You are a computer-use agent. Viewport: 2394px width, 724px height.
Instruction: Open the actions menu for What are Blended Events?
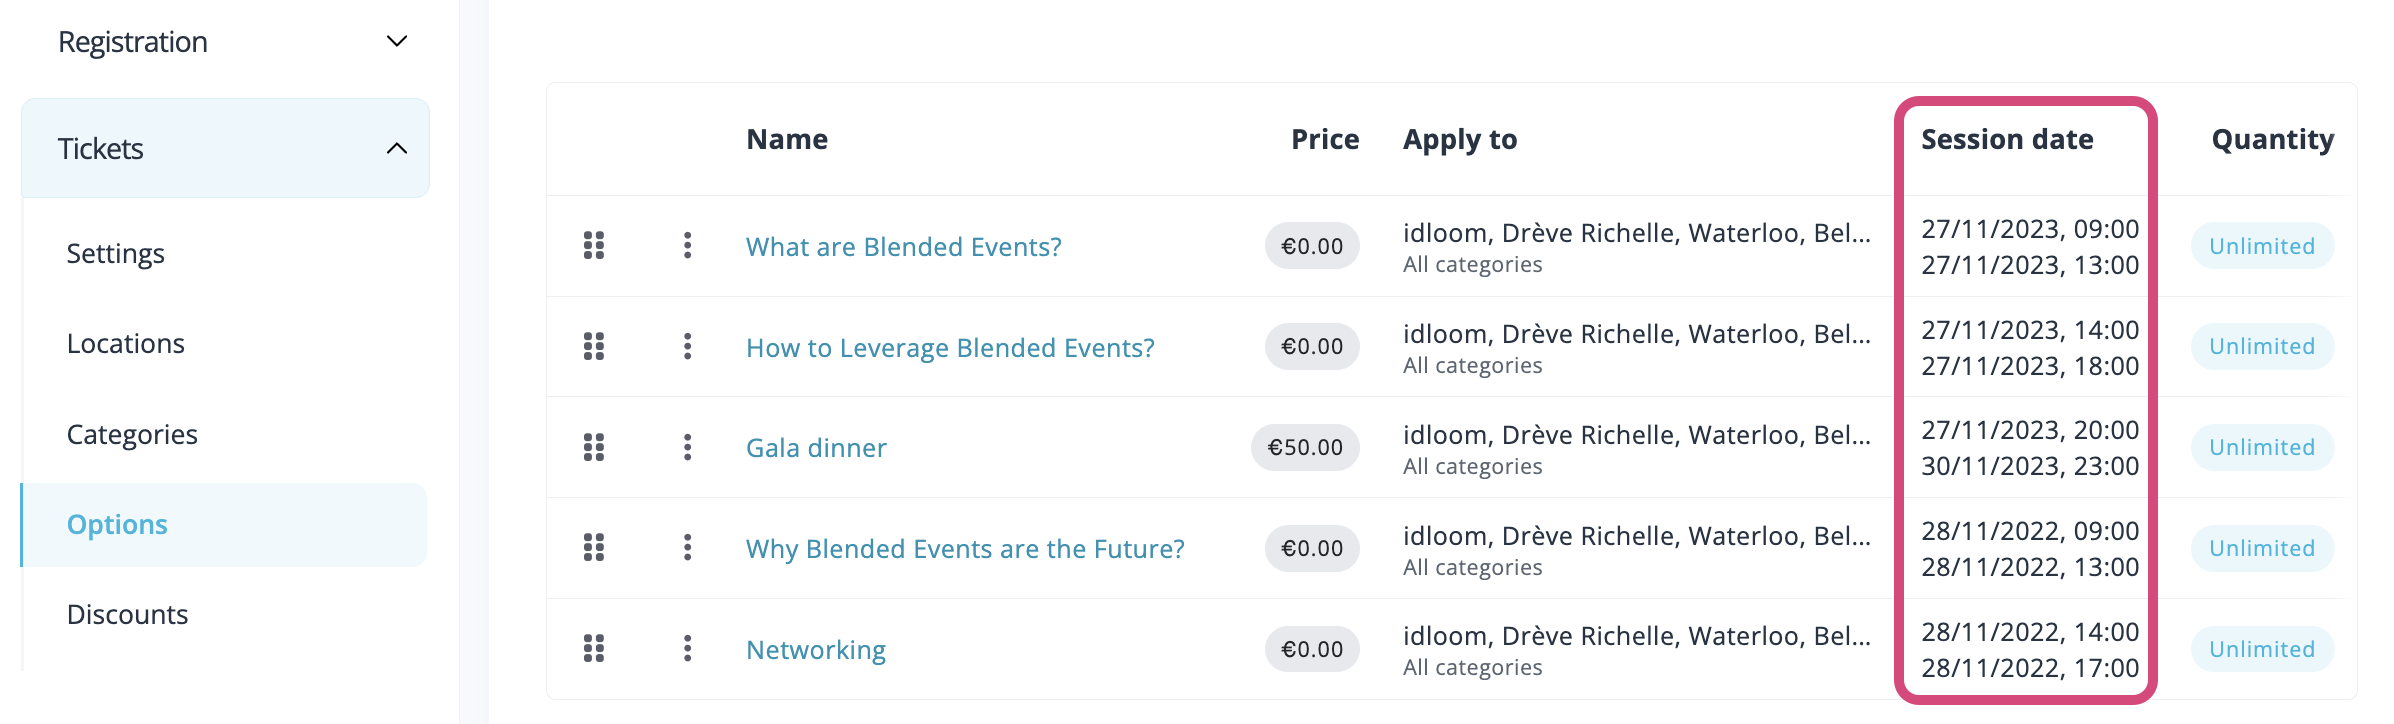point(689,246)
